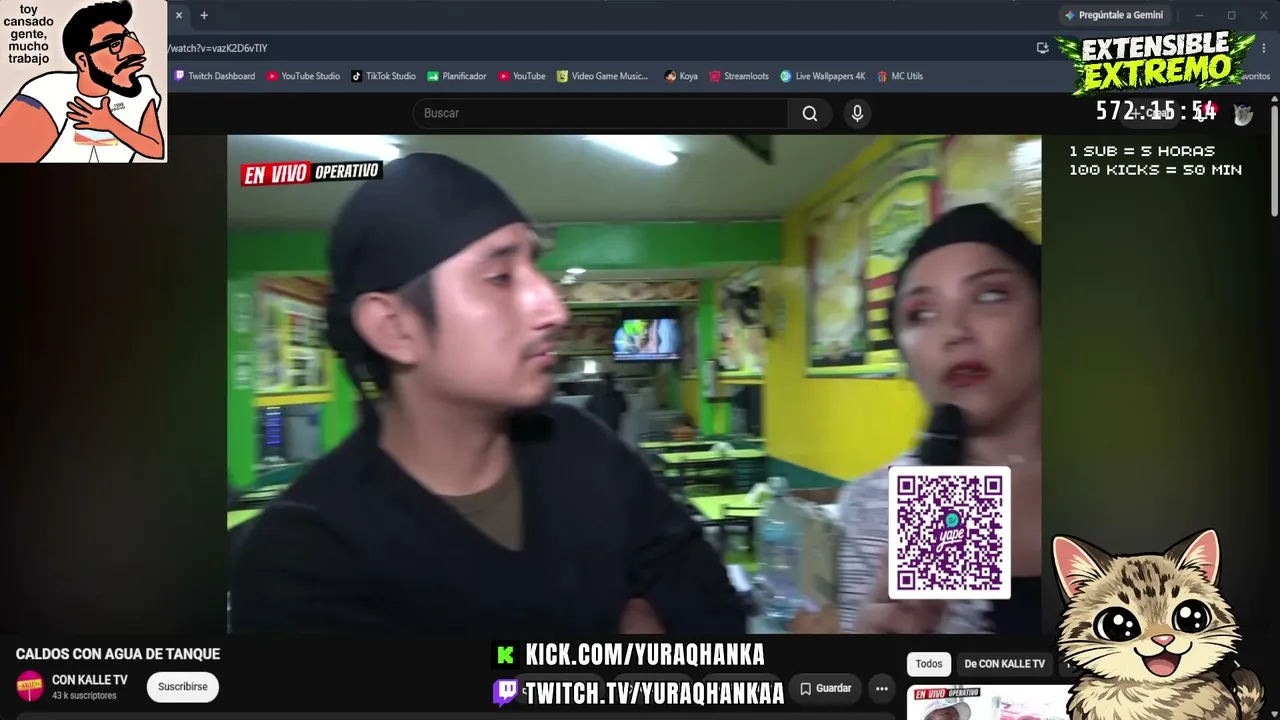Open the YouTube Studio bookmark

click(303, 76)
